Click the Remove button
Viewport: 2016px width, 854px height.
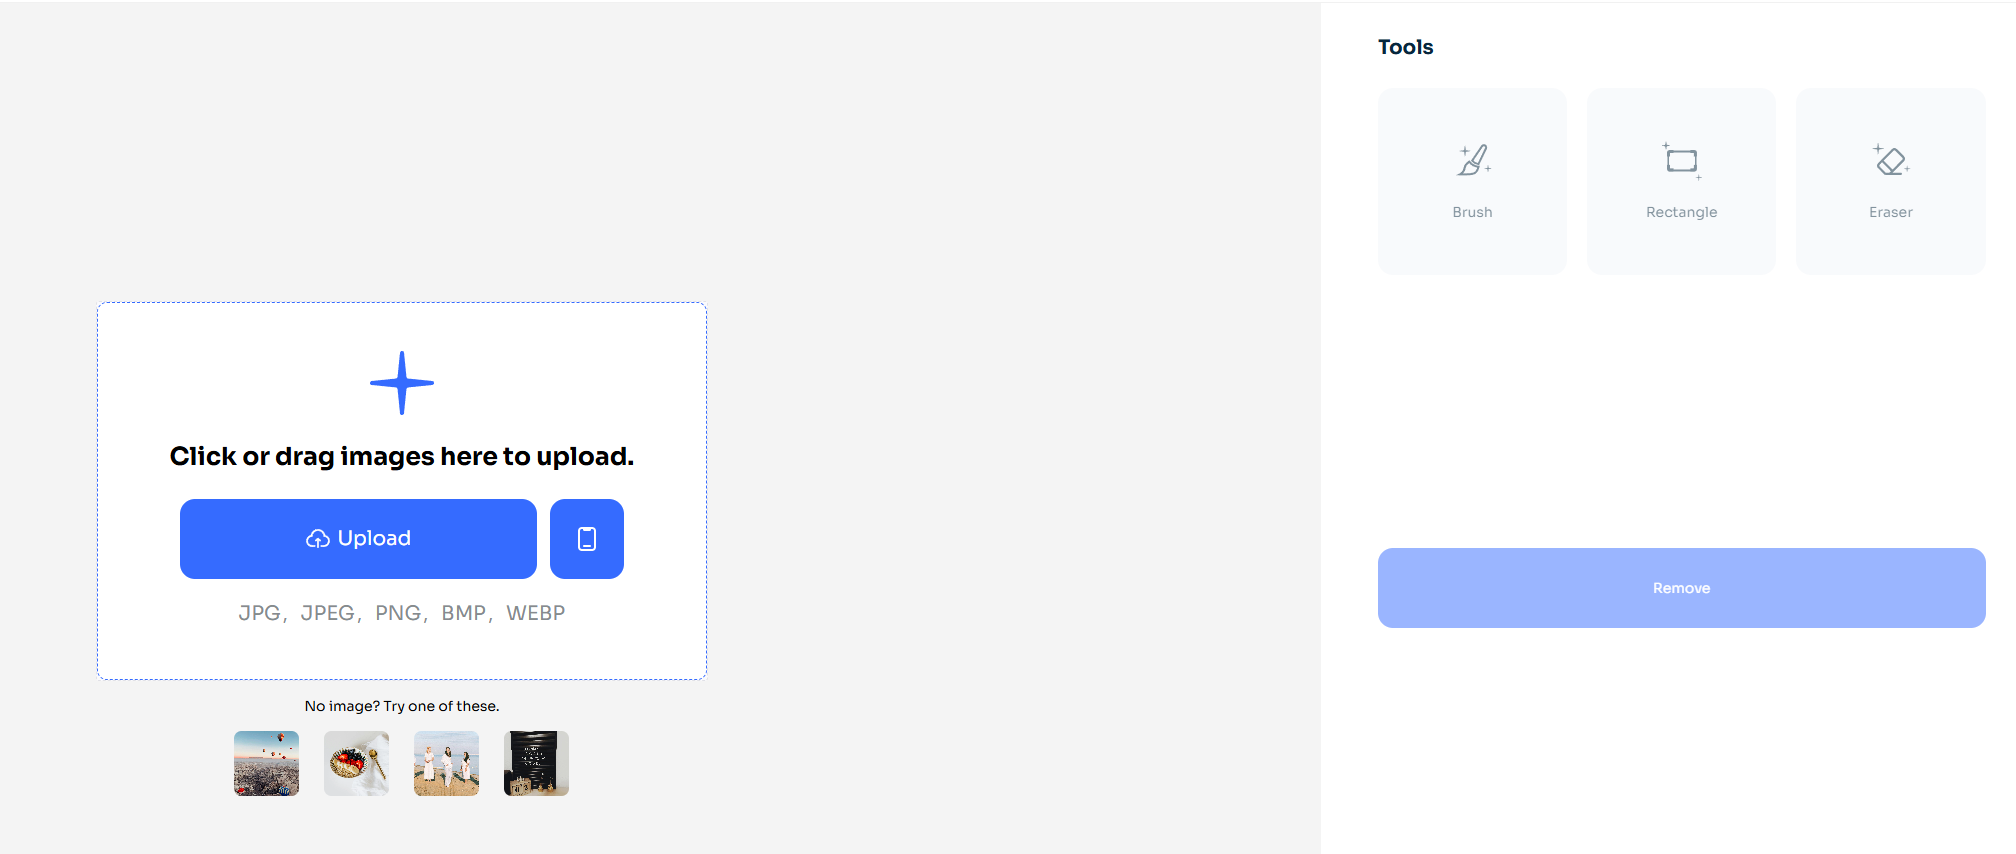click(1680, 588)
